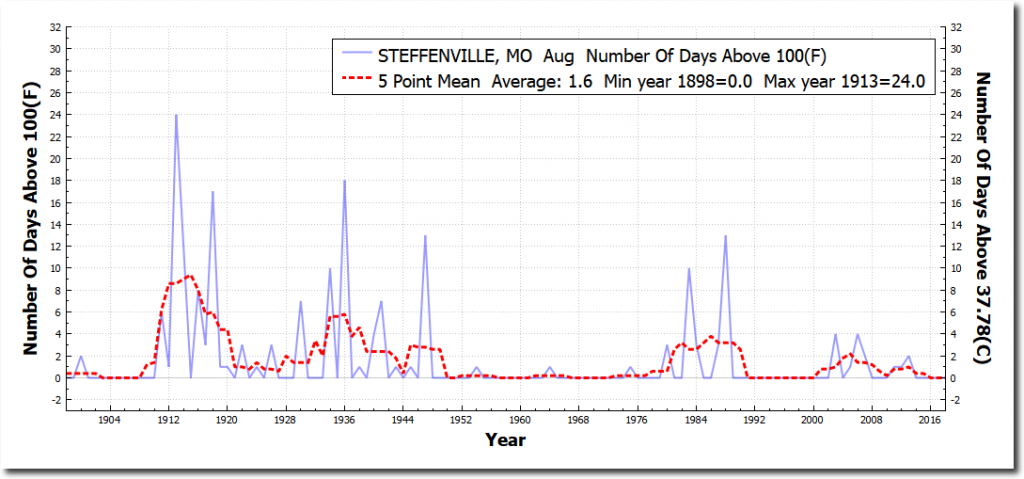Click the tallest blue peak at 1913
This screenshot has width=1024, height=479.
pyautogui.click(x=176, y=115)
